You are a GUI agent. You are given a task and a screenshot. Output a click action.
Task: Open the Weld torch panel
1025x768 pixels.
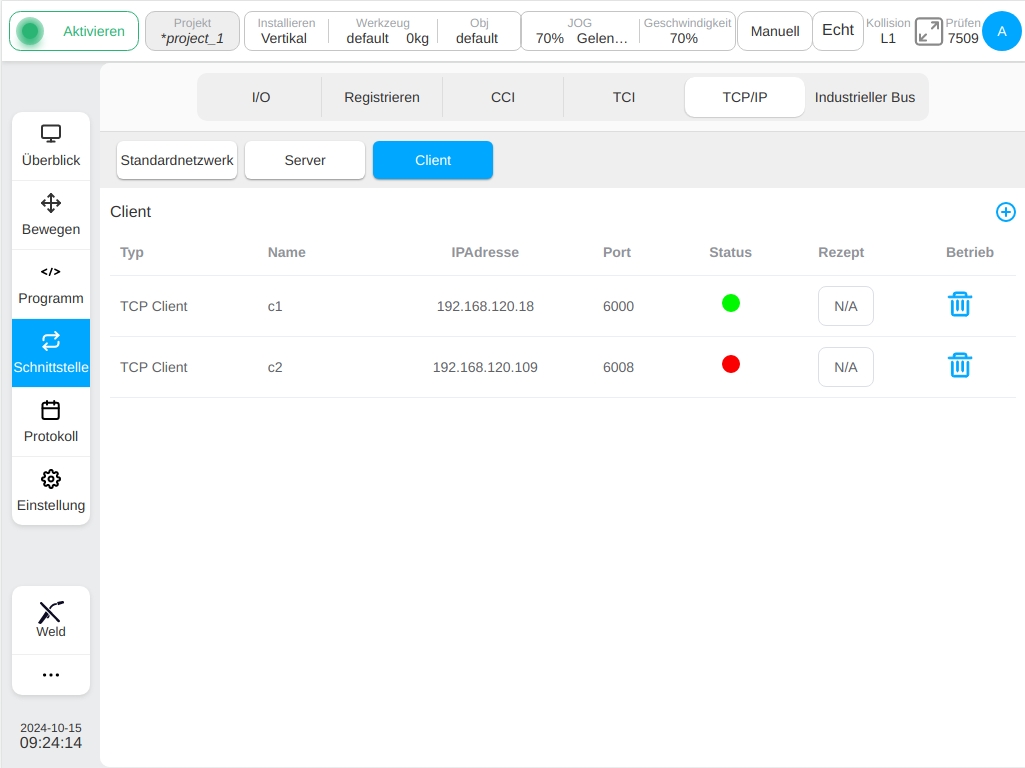coord(51,620)
